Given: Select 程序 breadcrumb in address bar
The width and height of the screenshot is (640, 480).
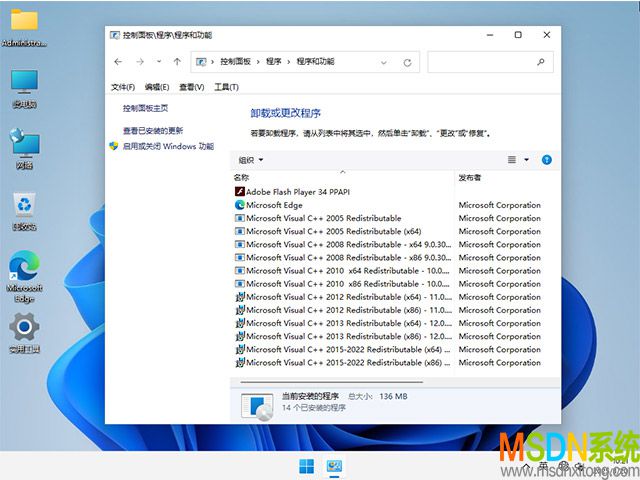Looking at the screenshot, I should coord(273,62).
